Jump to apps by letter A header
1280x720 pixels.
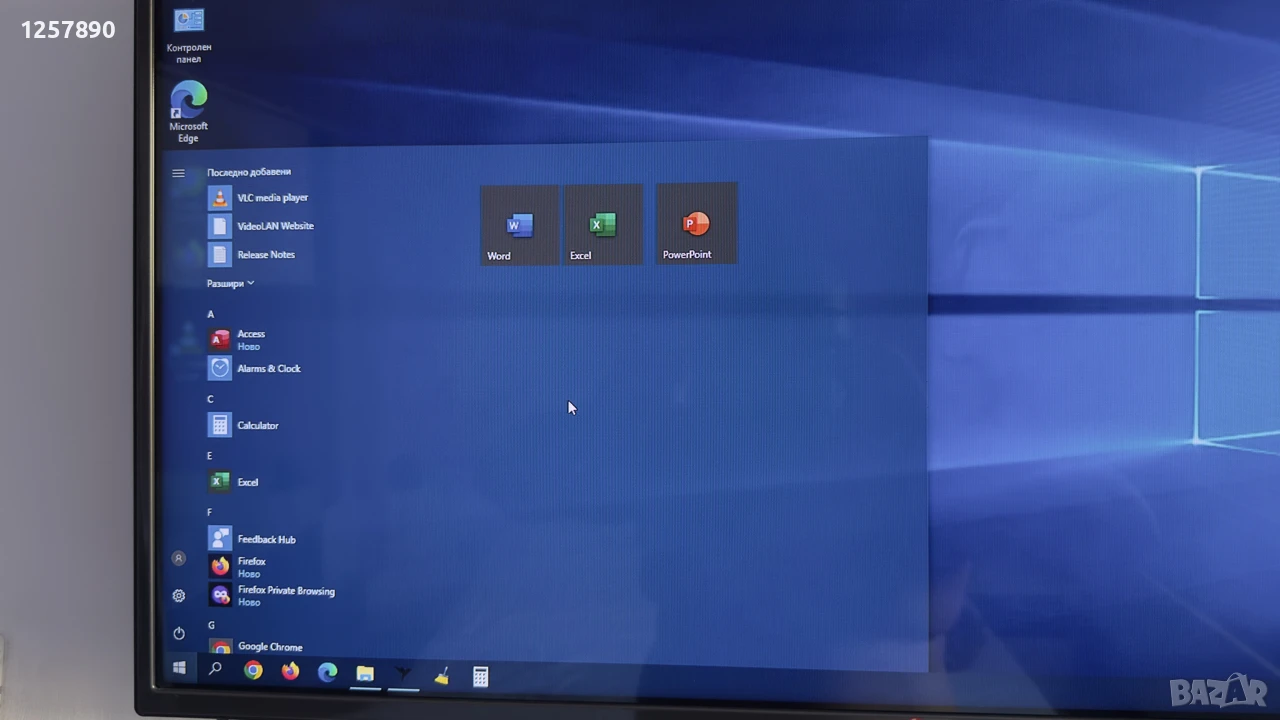[211, 314]
